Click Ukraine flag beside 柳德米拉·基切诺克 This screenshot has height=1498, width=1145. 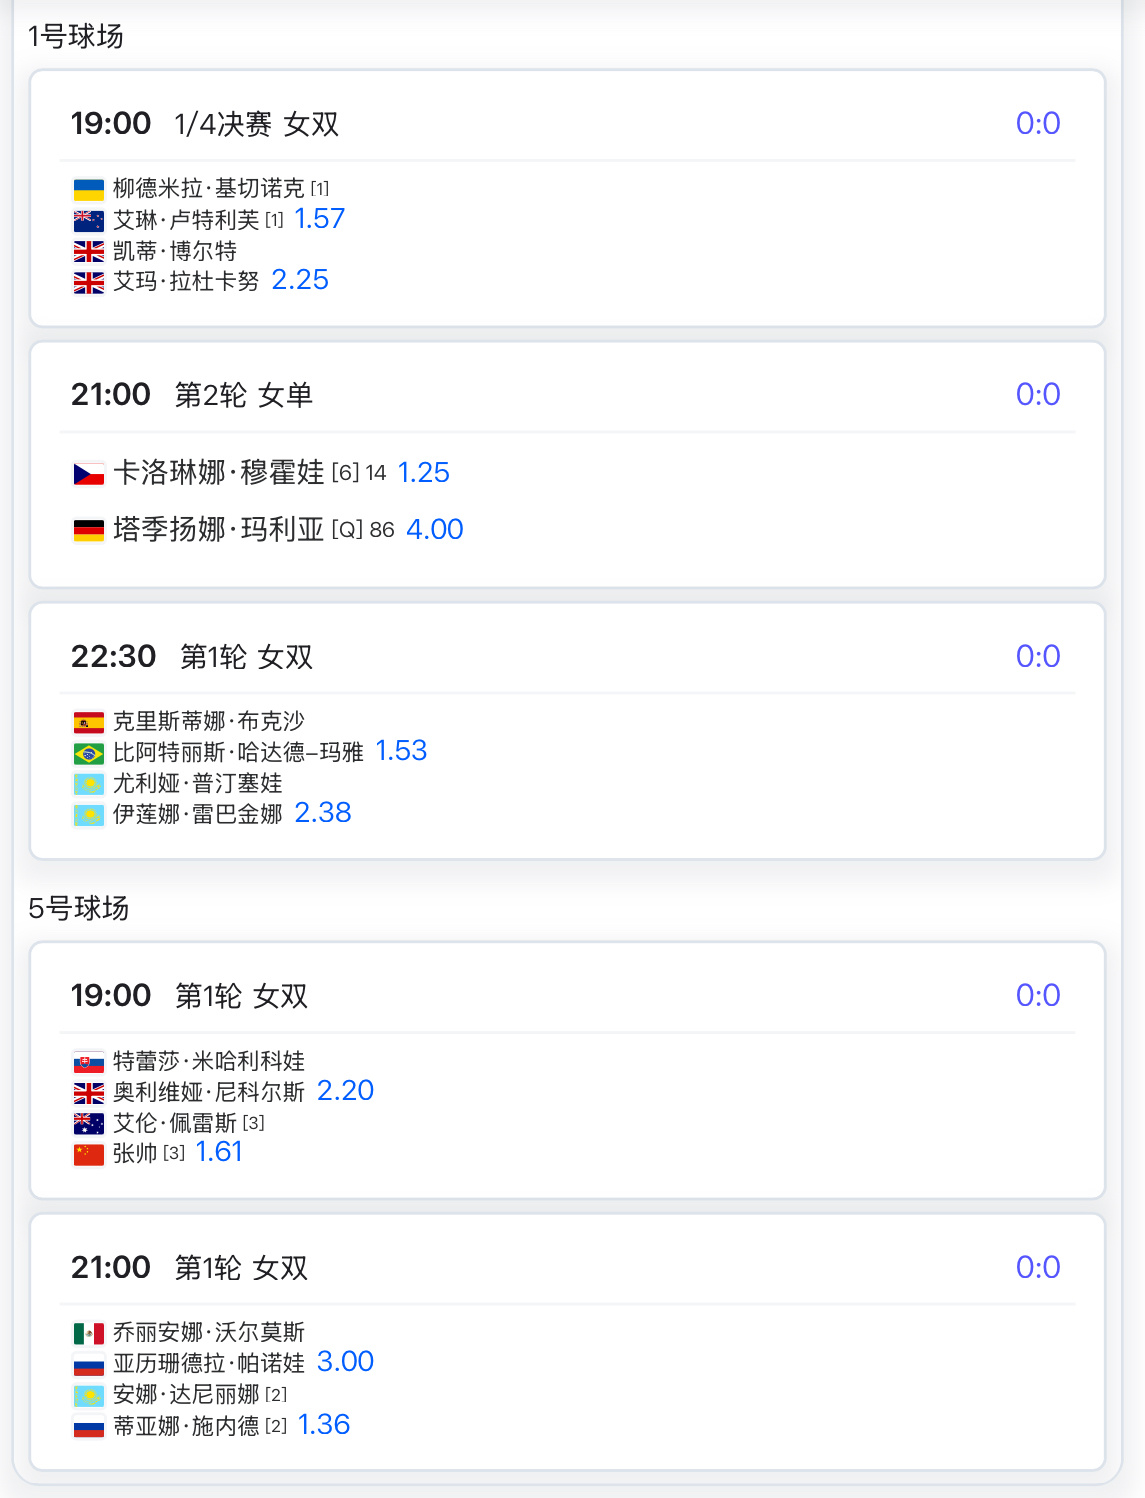(x=89, y=189)
